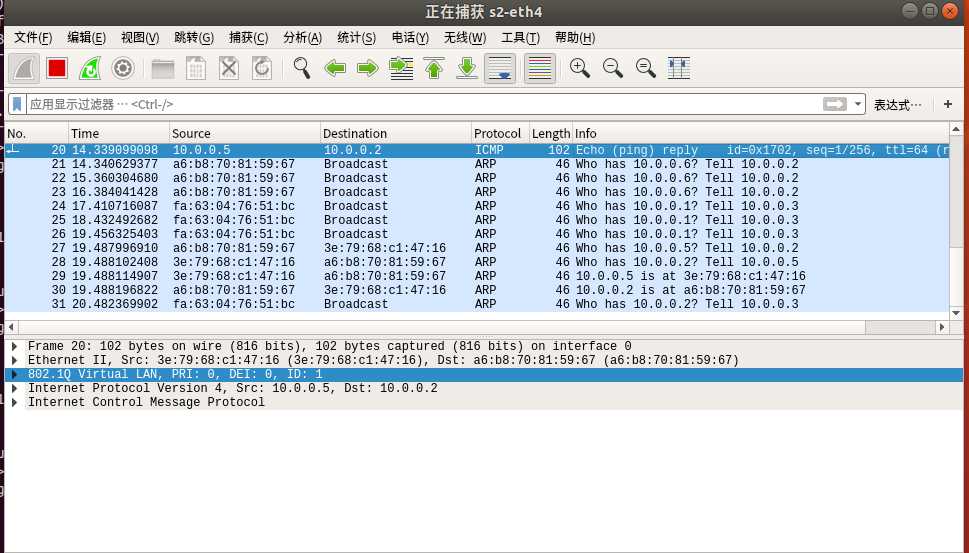Image resolution: width=969 pixels, height=553 pixels.
Task: Expand Internet Control Message Protocol row
Action: point(15,402)
